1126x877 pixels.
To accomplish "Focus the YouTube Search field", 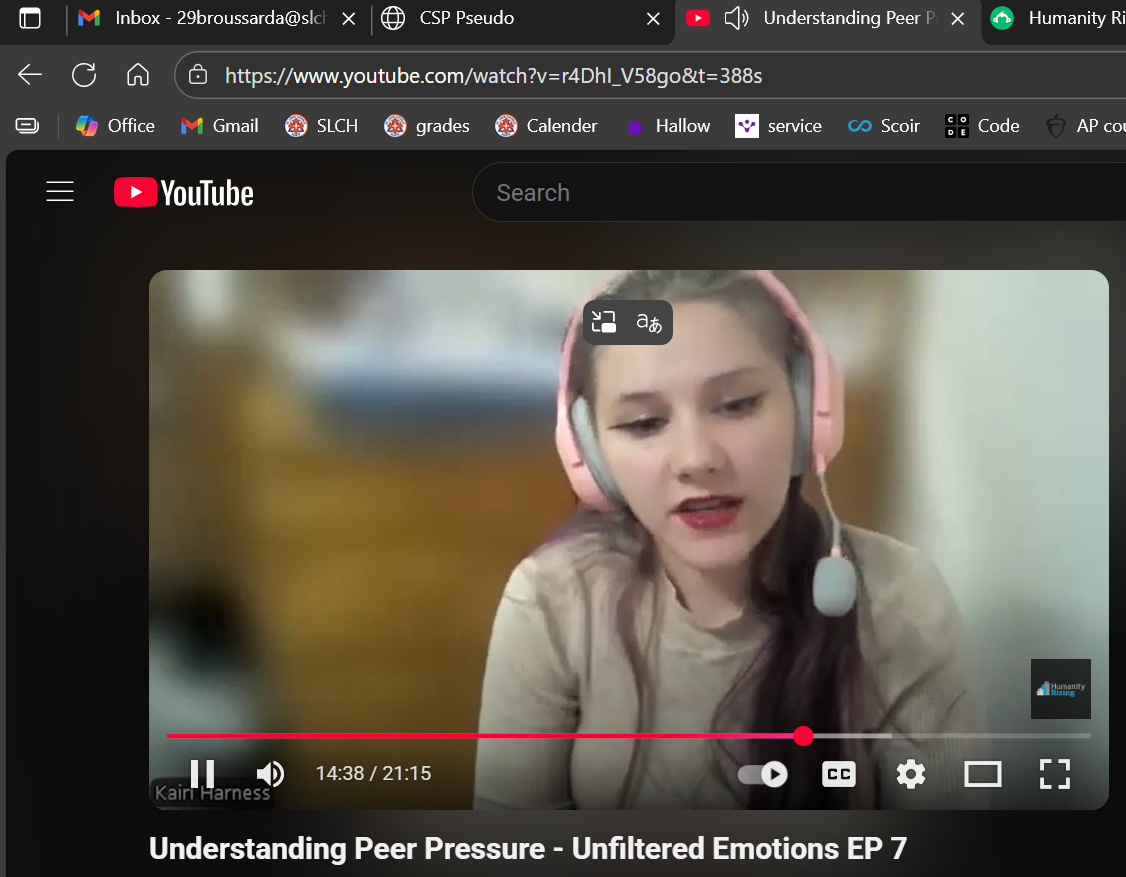I will (x=799, y=192).
